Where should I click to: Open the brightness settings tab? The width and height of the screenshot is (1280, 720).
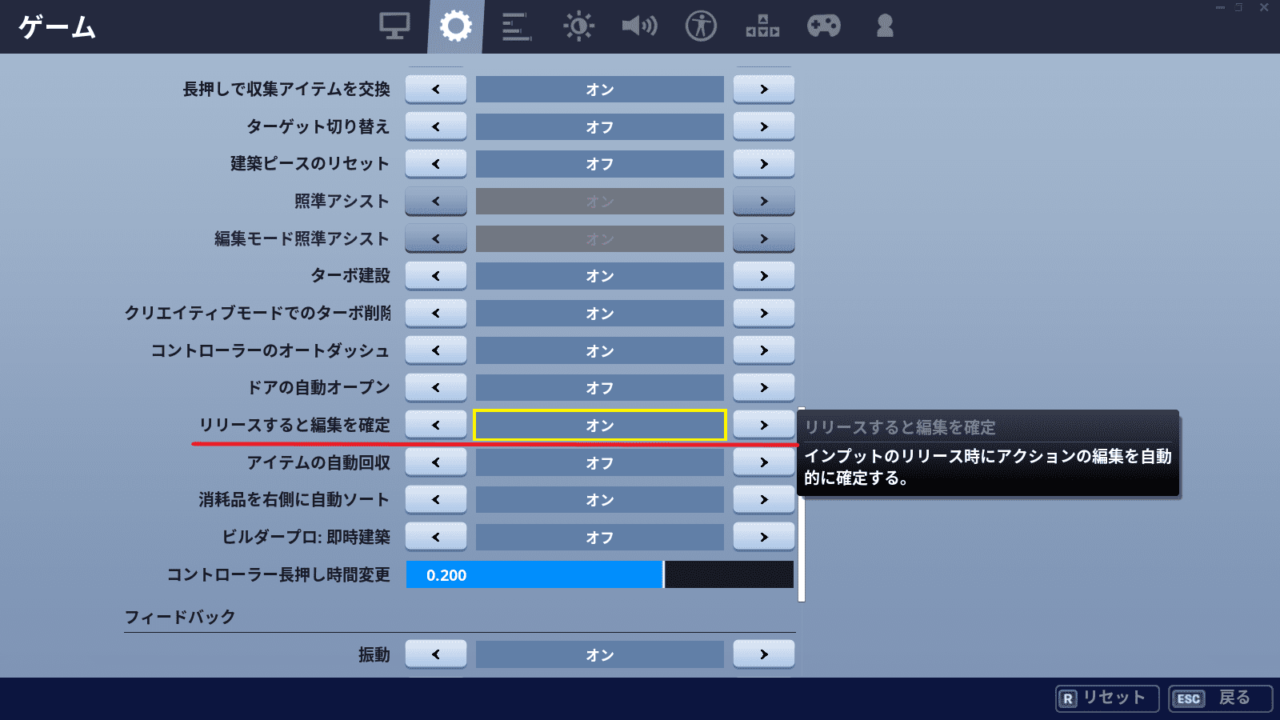pos(578,26)
